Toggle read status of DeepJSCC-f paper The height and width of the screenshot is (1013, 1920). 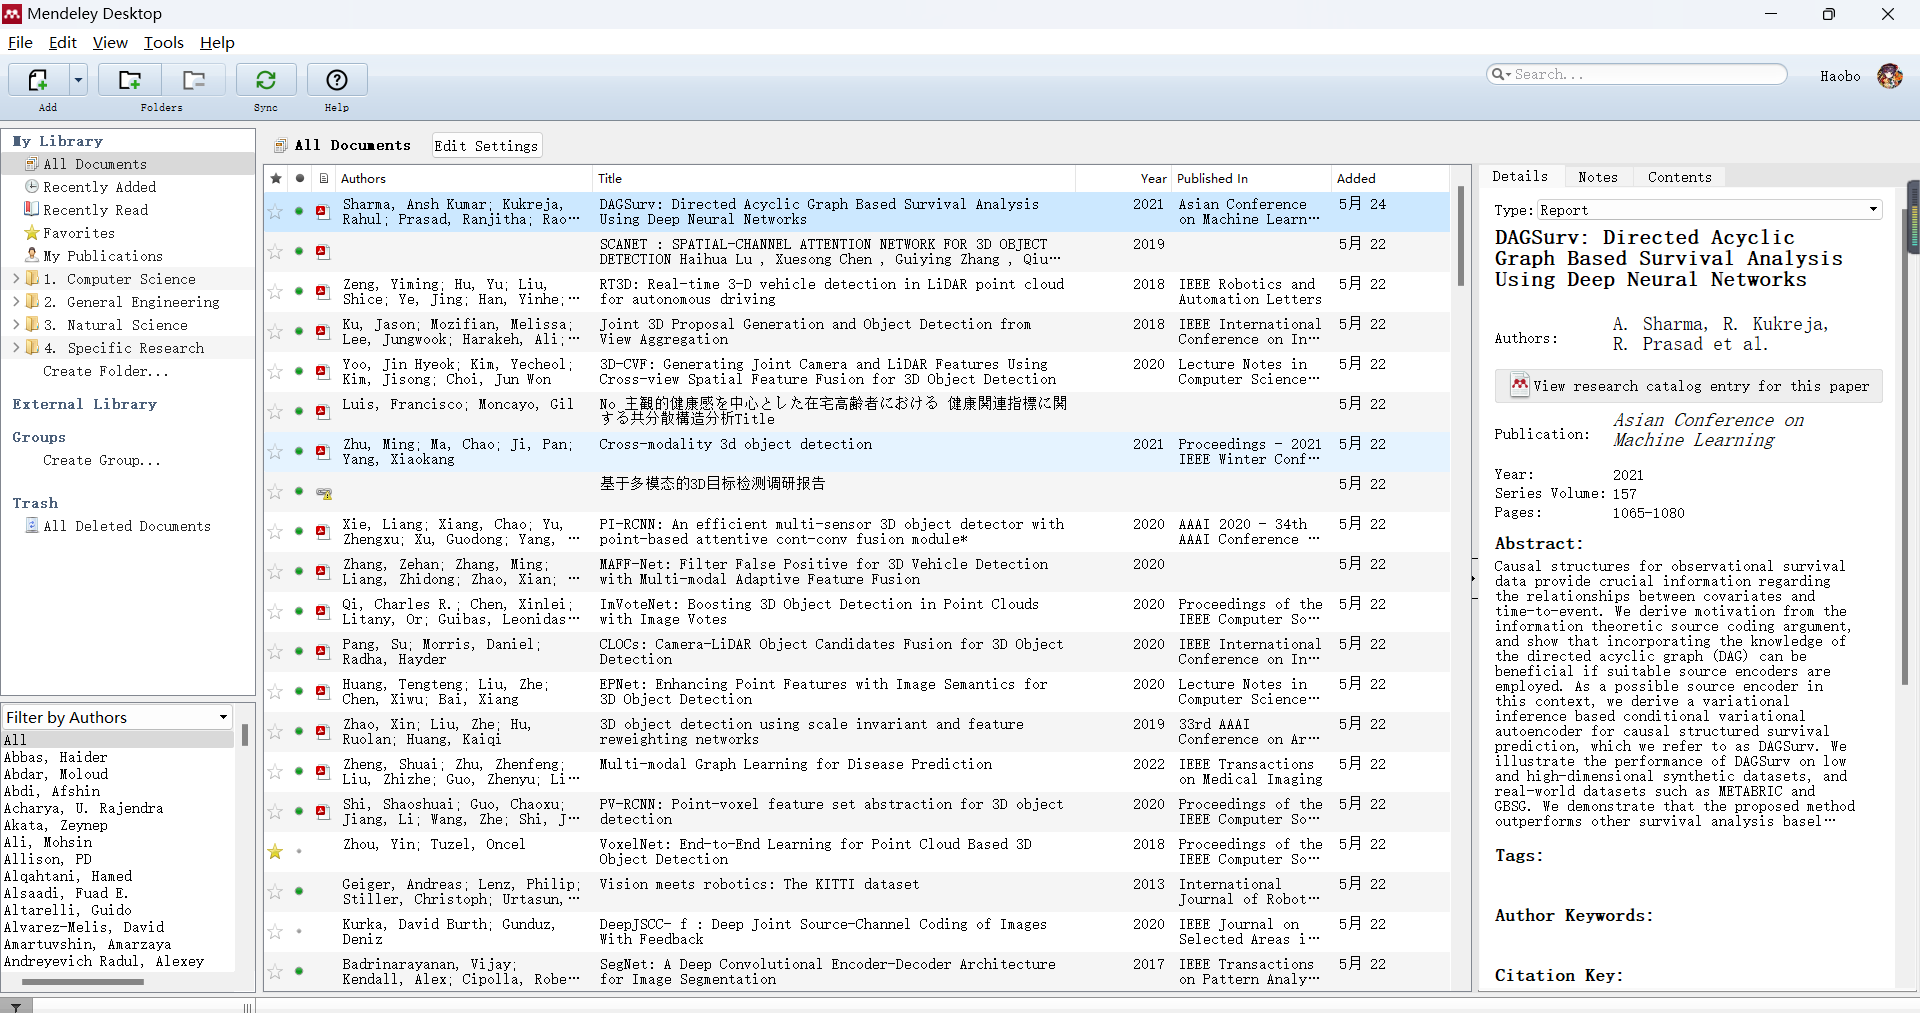coord(299,931)
